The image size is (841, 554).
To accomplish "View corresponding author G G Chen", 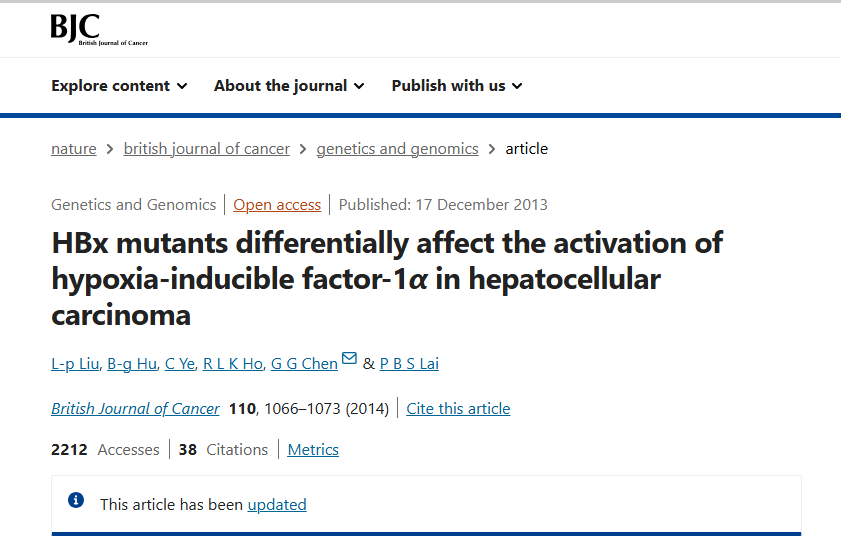I will (x=304, y=364).
